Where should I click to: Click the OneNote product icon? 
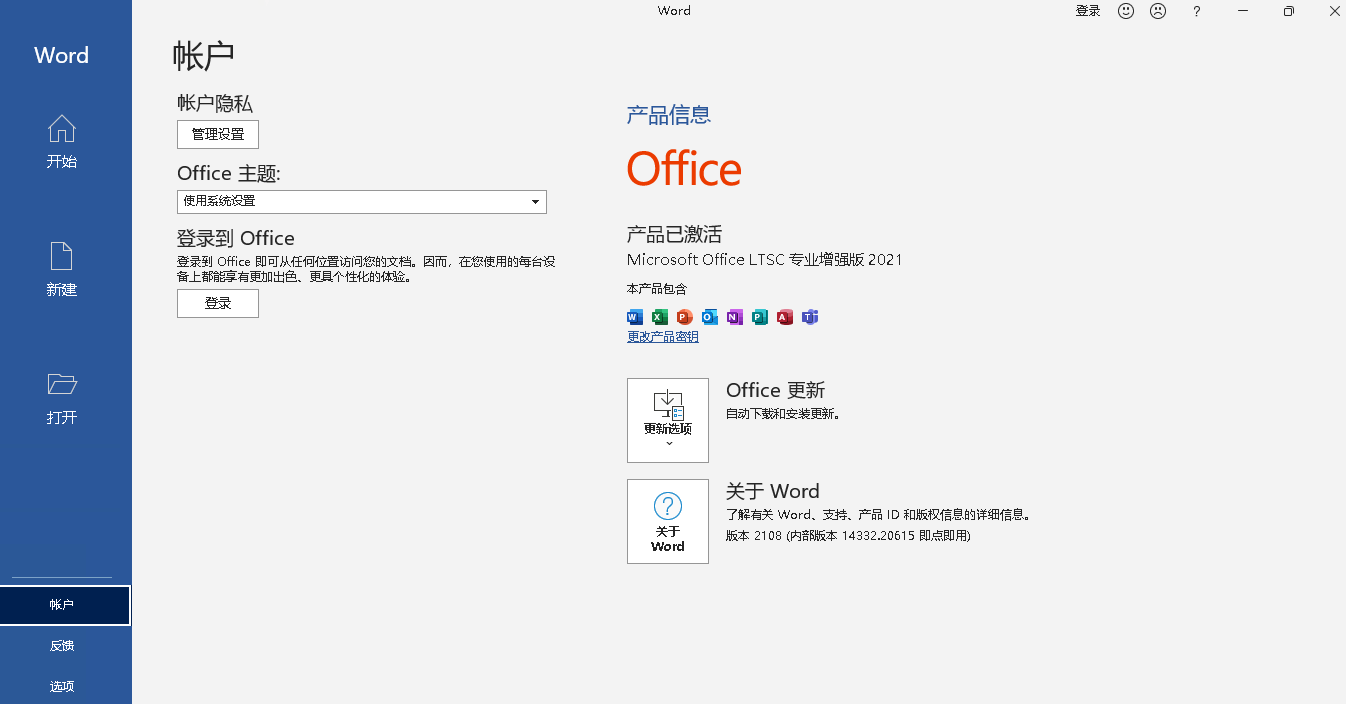pos(735,317)
